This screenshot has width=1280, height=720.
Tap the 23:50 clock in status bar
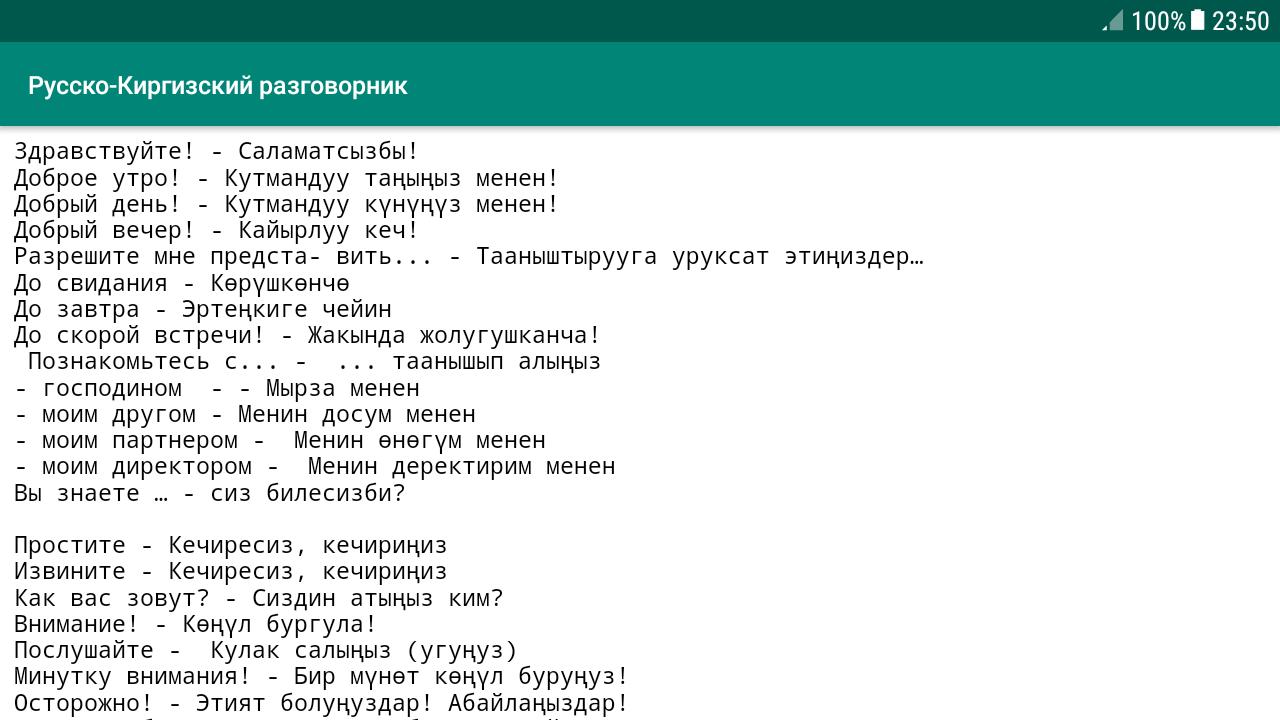click(x=1240, y=21)
